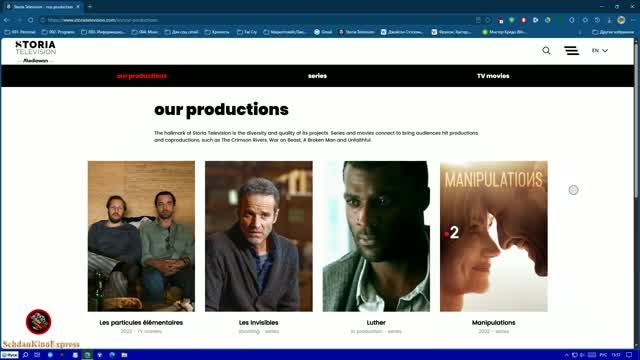Switch to the 'series' nav tab
Screen dimensions: 640x360
pyautogui.click(x=317, y=76)
